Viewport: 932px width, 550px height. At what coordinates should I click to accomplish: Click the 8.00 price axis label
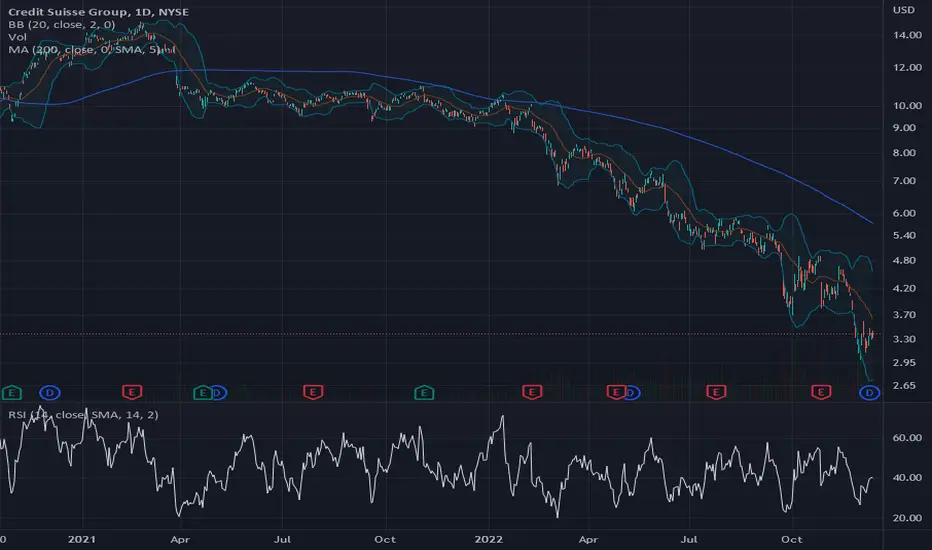904,153
